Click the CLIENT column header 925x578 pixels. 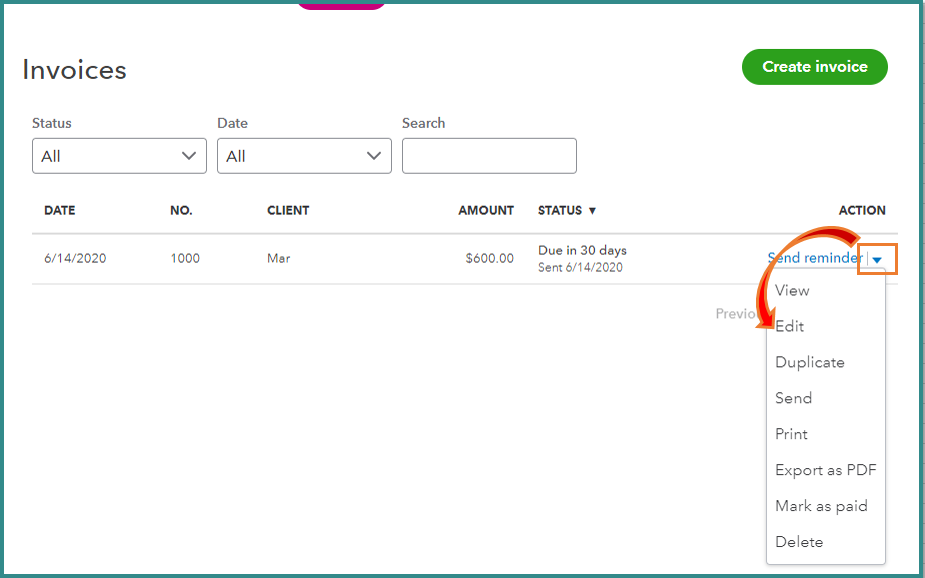(x=288, y=211)
